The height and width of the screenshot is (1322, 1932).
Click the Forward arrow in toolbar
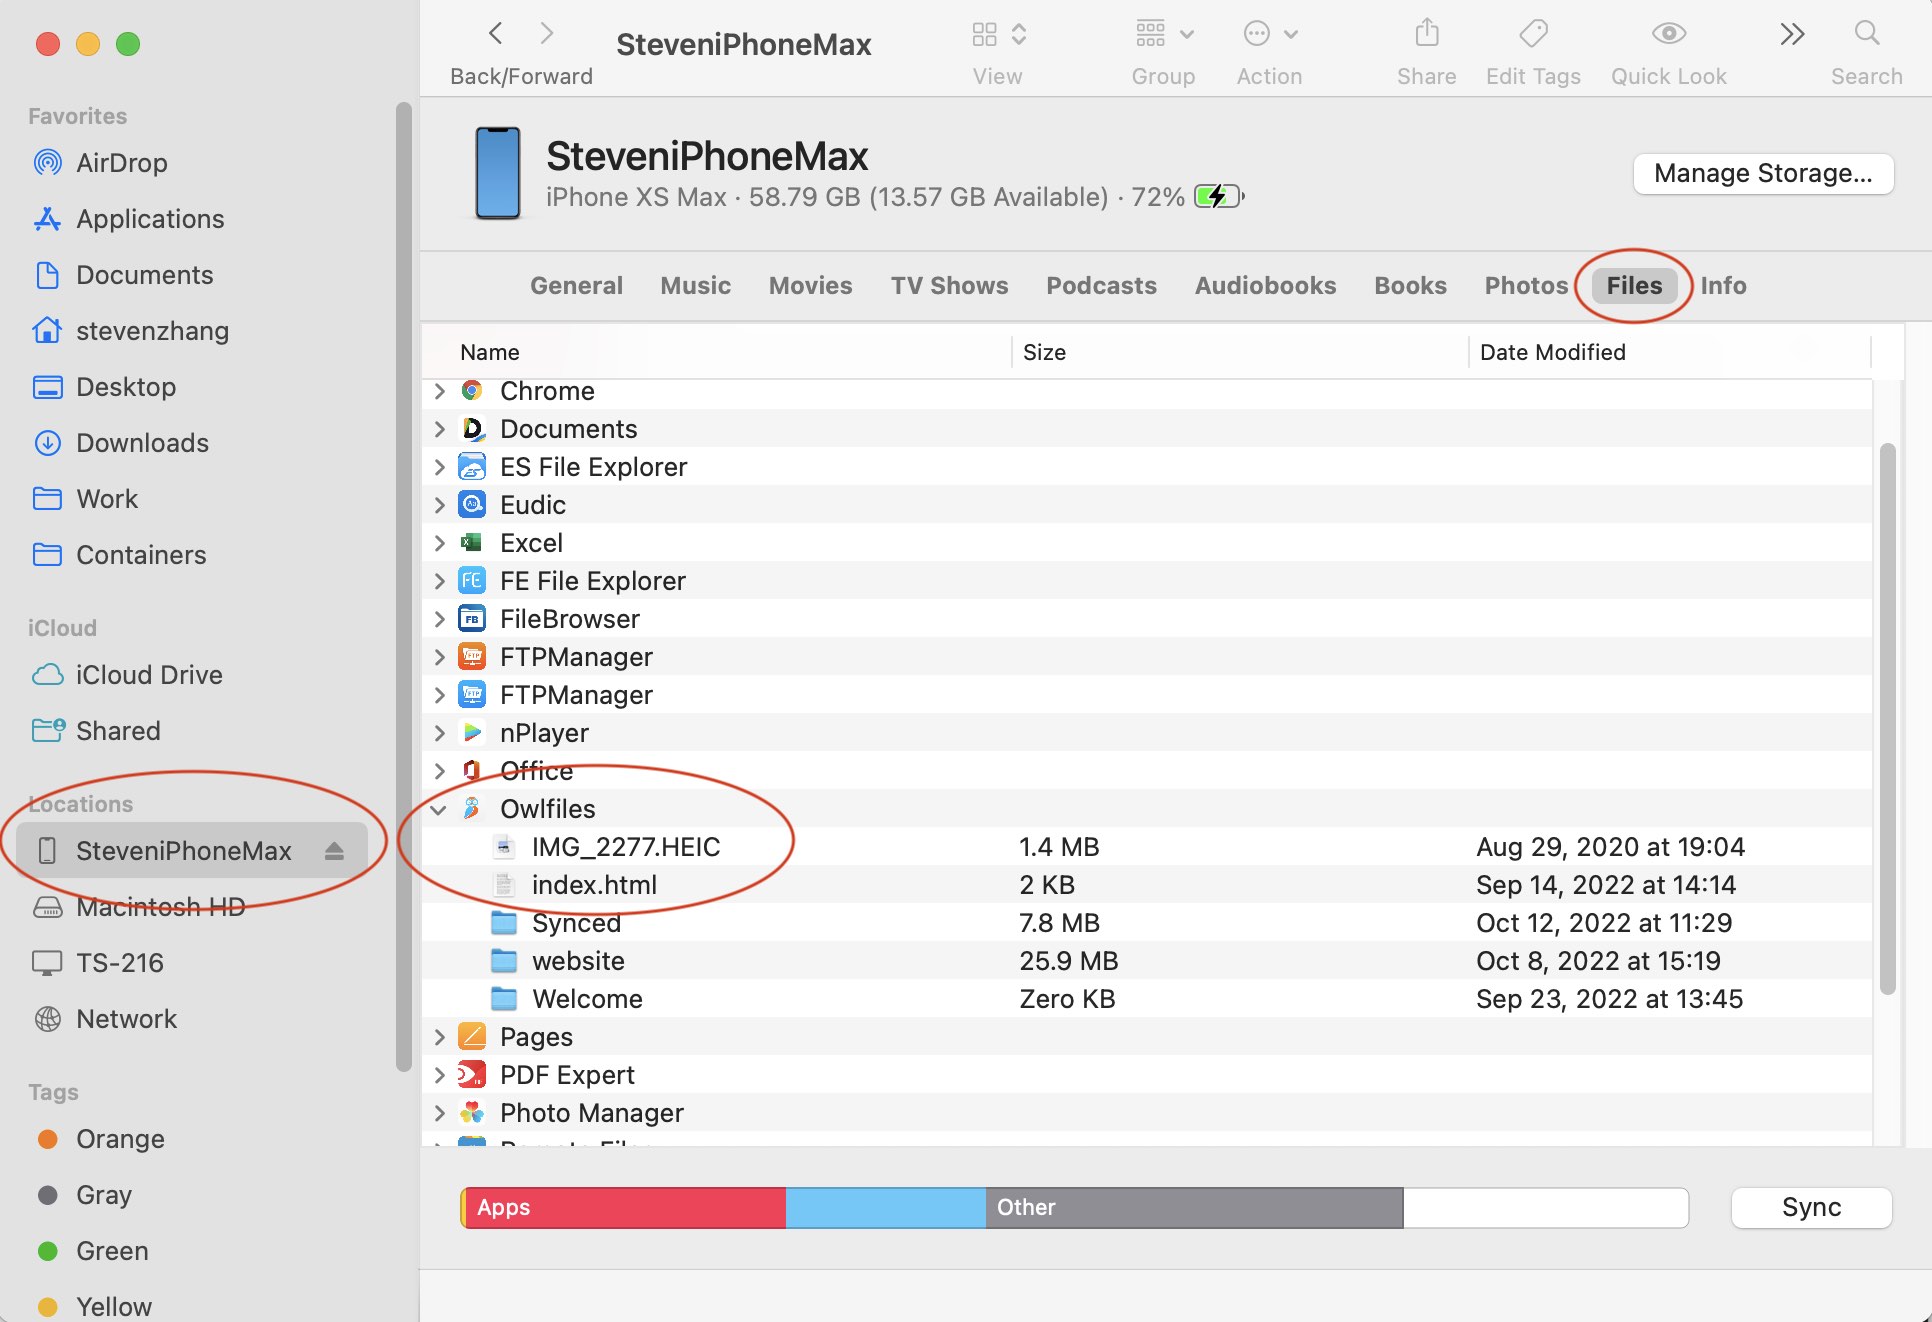[x=546, y=34]
